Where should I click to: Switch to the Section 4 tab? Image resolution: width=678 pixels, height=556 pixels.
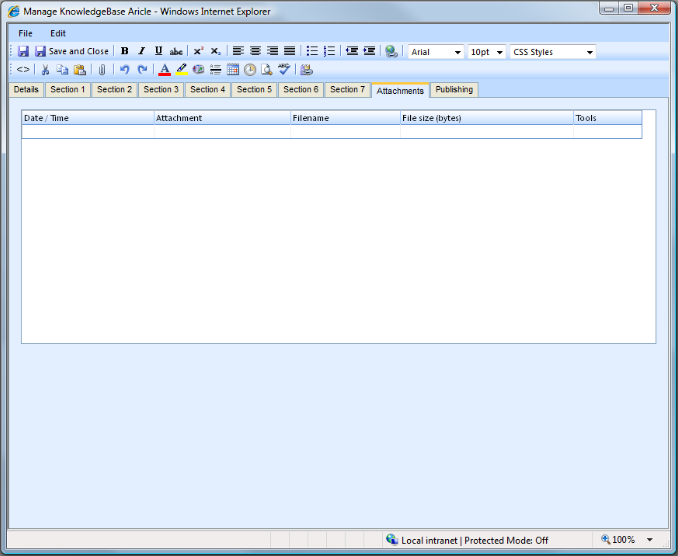[x=208, y=89]
